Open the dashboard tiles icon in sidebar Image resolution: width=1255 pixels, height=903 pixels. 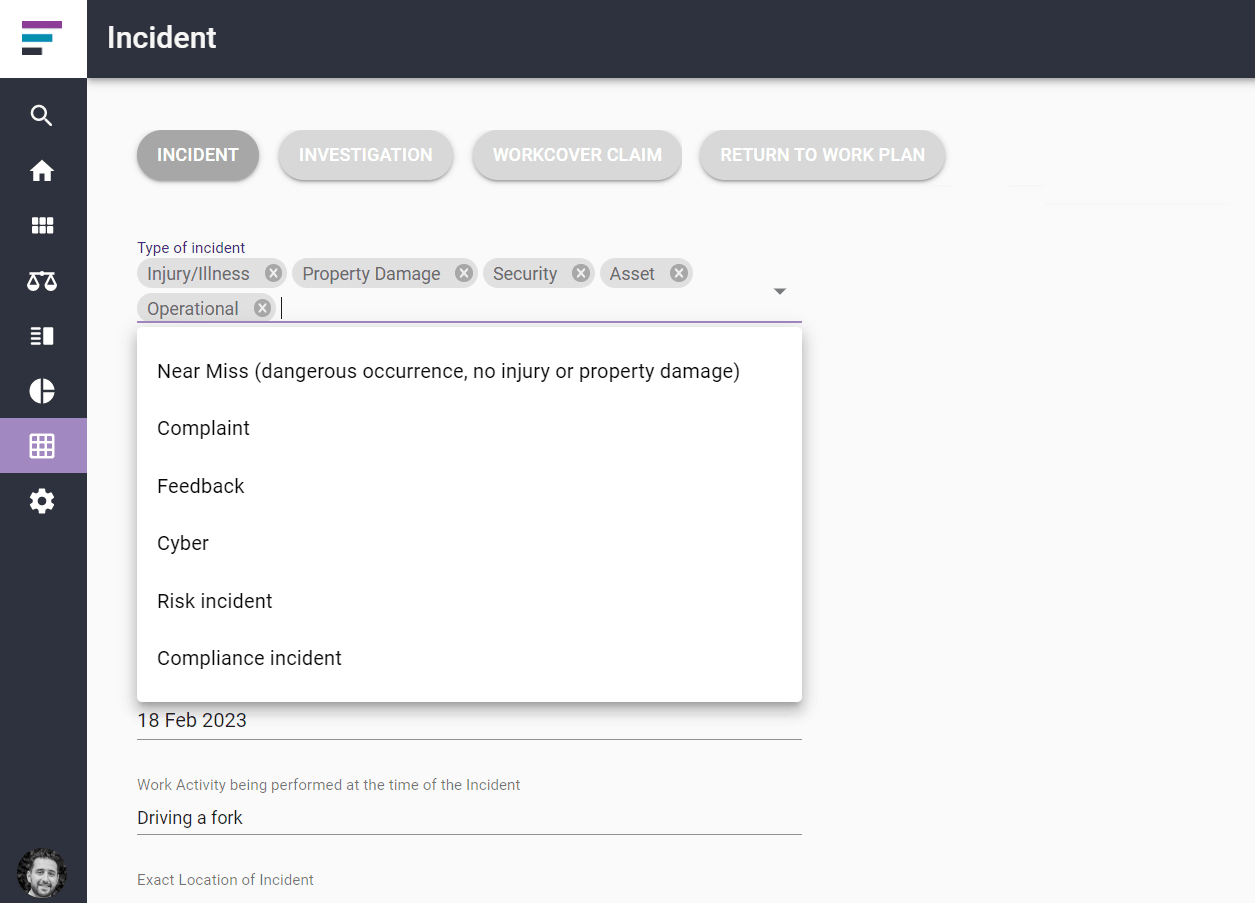41,226
